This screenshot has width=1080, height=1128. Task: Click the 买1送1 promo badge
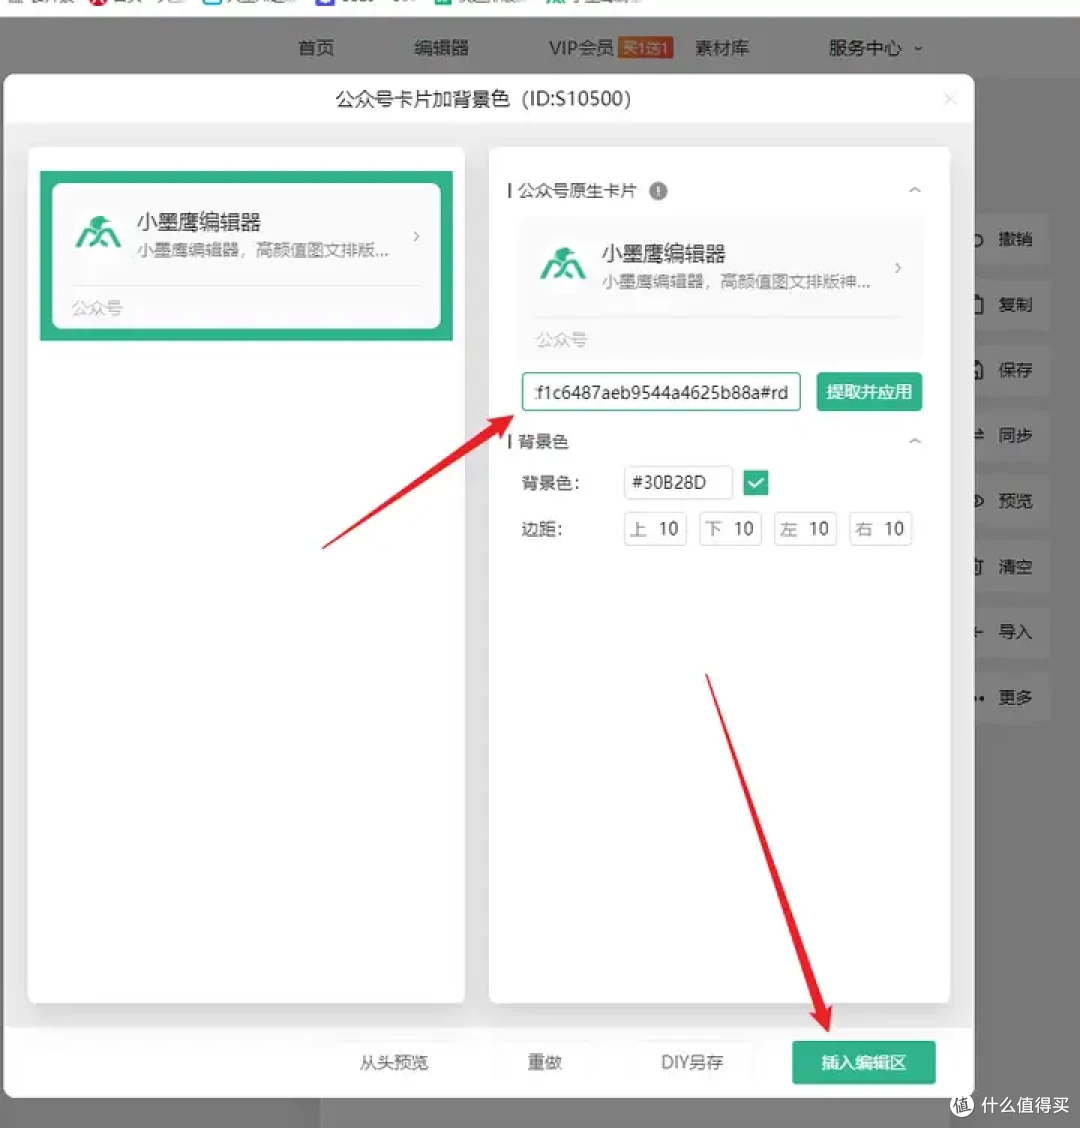point(645,48)
